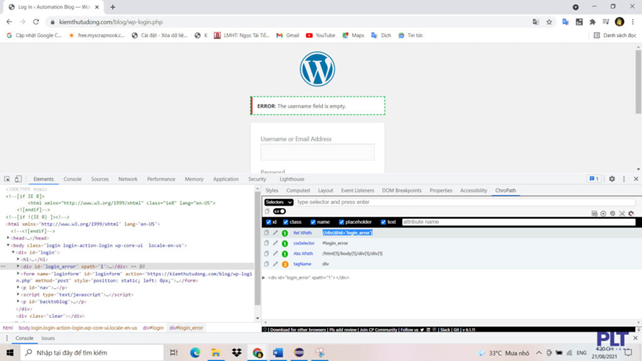Expand the p id="nav" node
The width and height of the screenshot is (642, 361).
pos(18,287)
